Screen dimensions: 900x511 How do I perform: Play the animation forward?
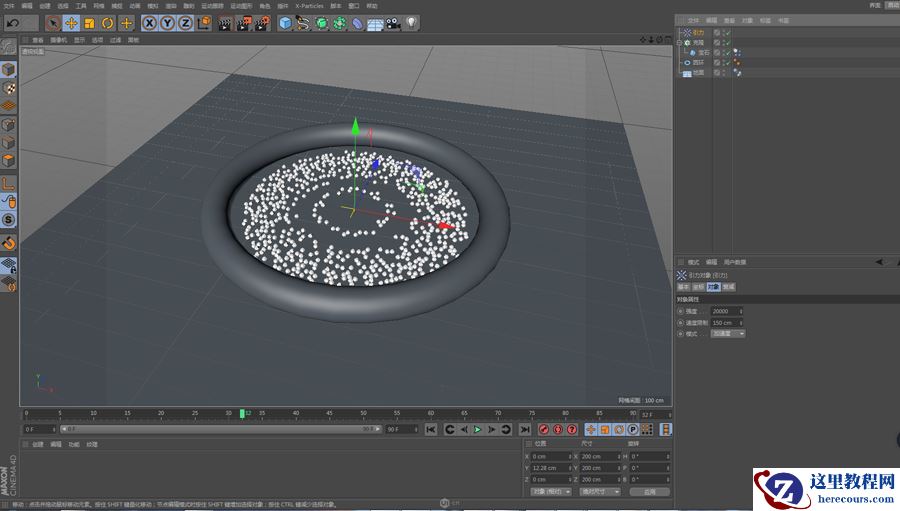[x=478, y=429]
